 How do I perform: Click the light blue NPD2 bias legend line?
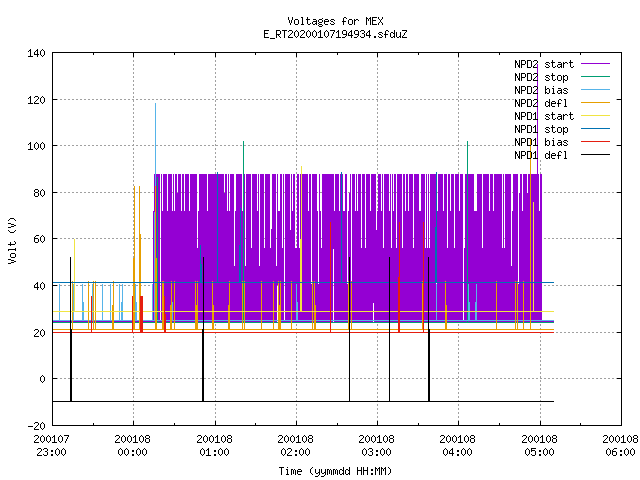(x=595, y=90)
